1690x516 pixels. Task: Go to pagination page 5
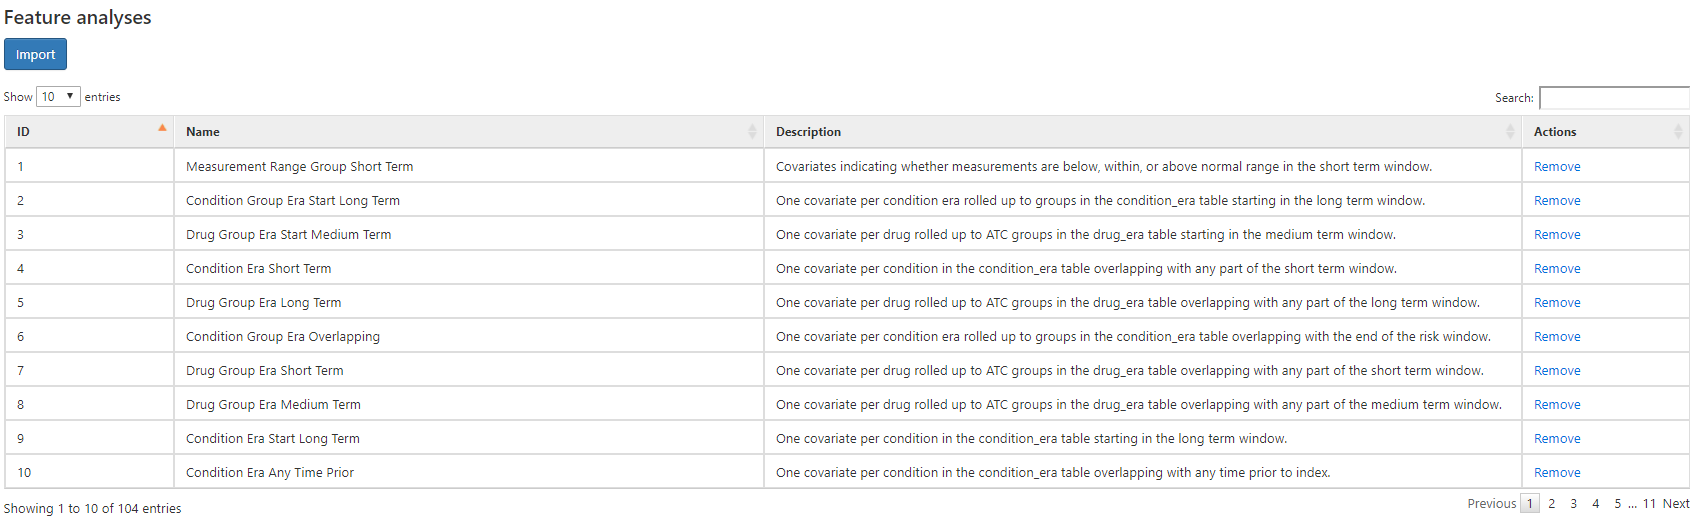point(1618,504)
